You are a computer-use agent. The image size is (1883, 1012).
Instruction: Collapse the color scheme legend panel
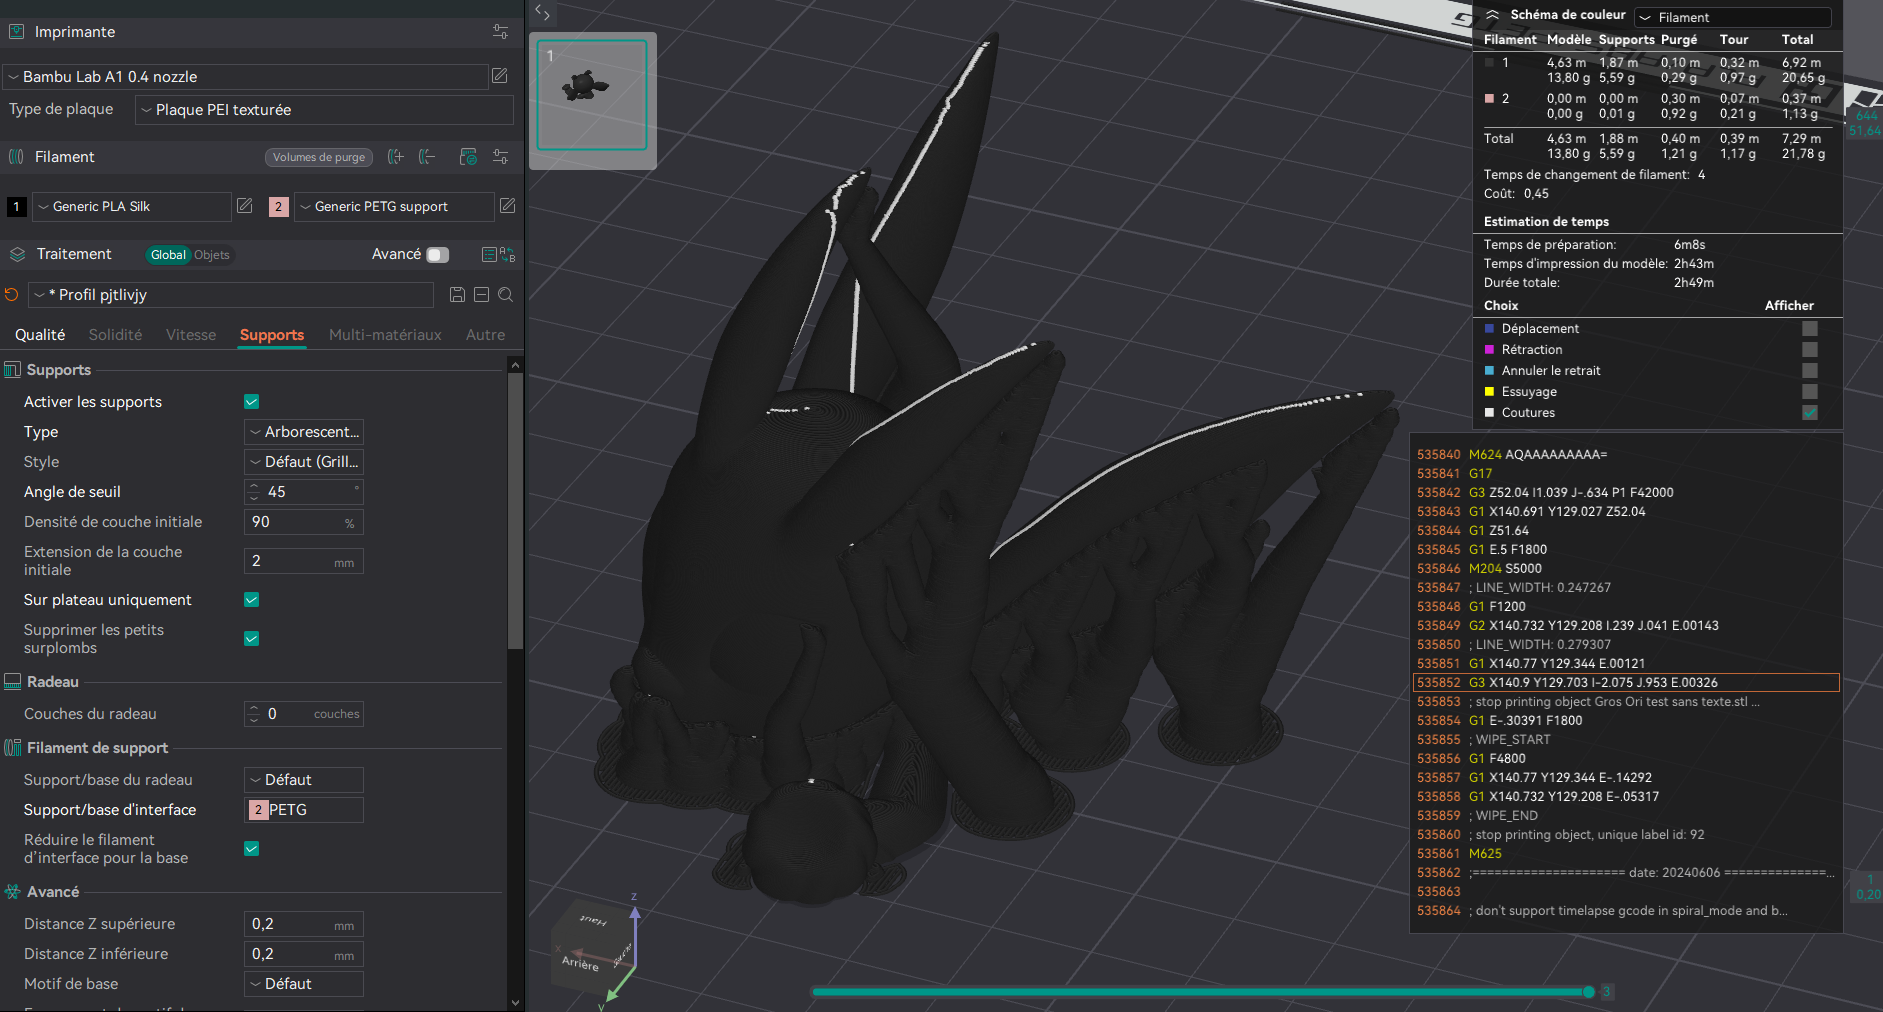[x=1492, y=15]
